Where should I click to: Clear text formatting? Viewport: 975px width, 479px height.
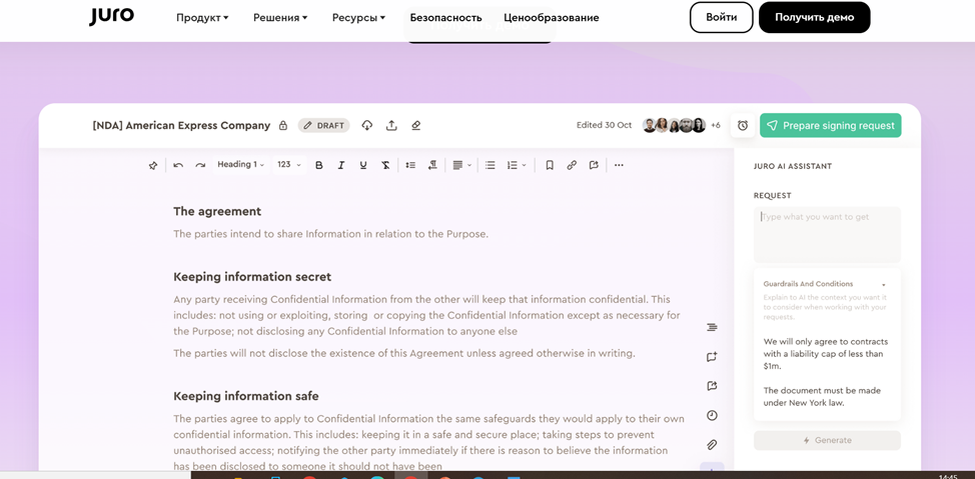pos(386,165)
